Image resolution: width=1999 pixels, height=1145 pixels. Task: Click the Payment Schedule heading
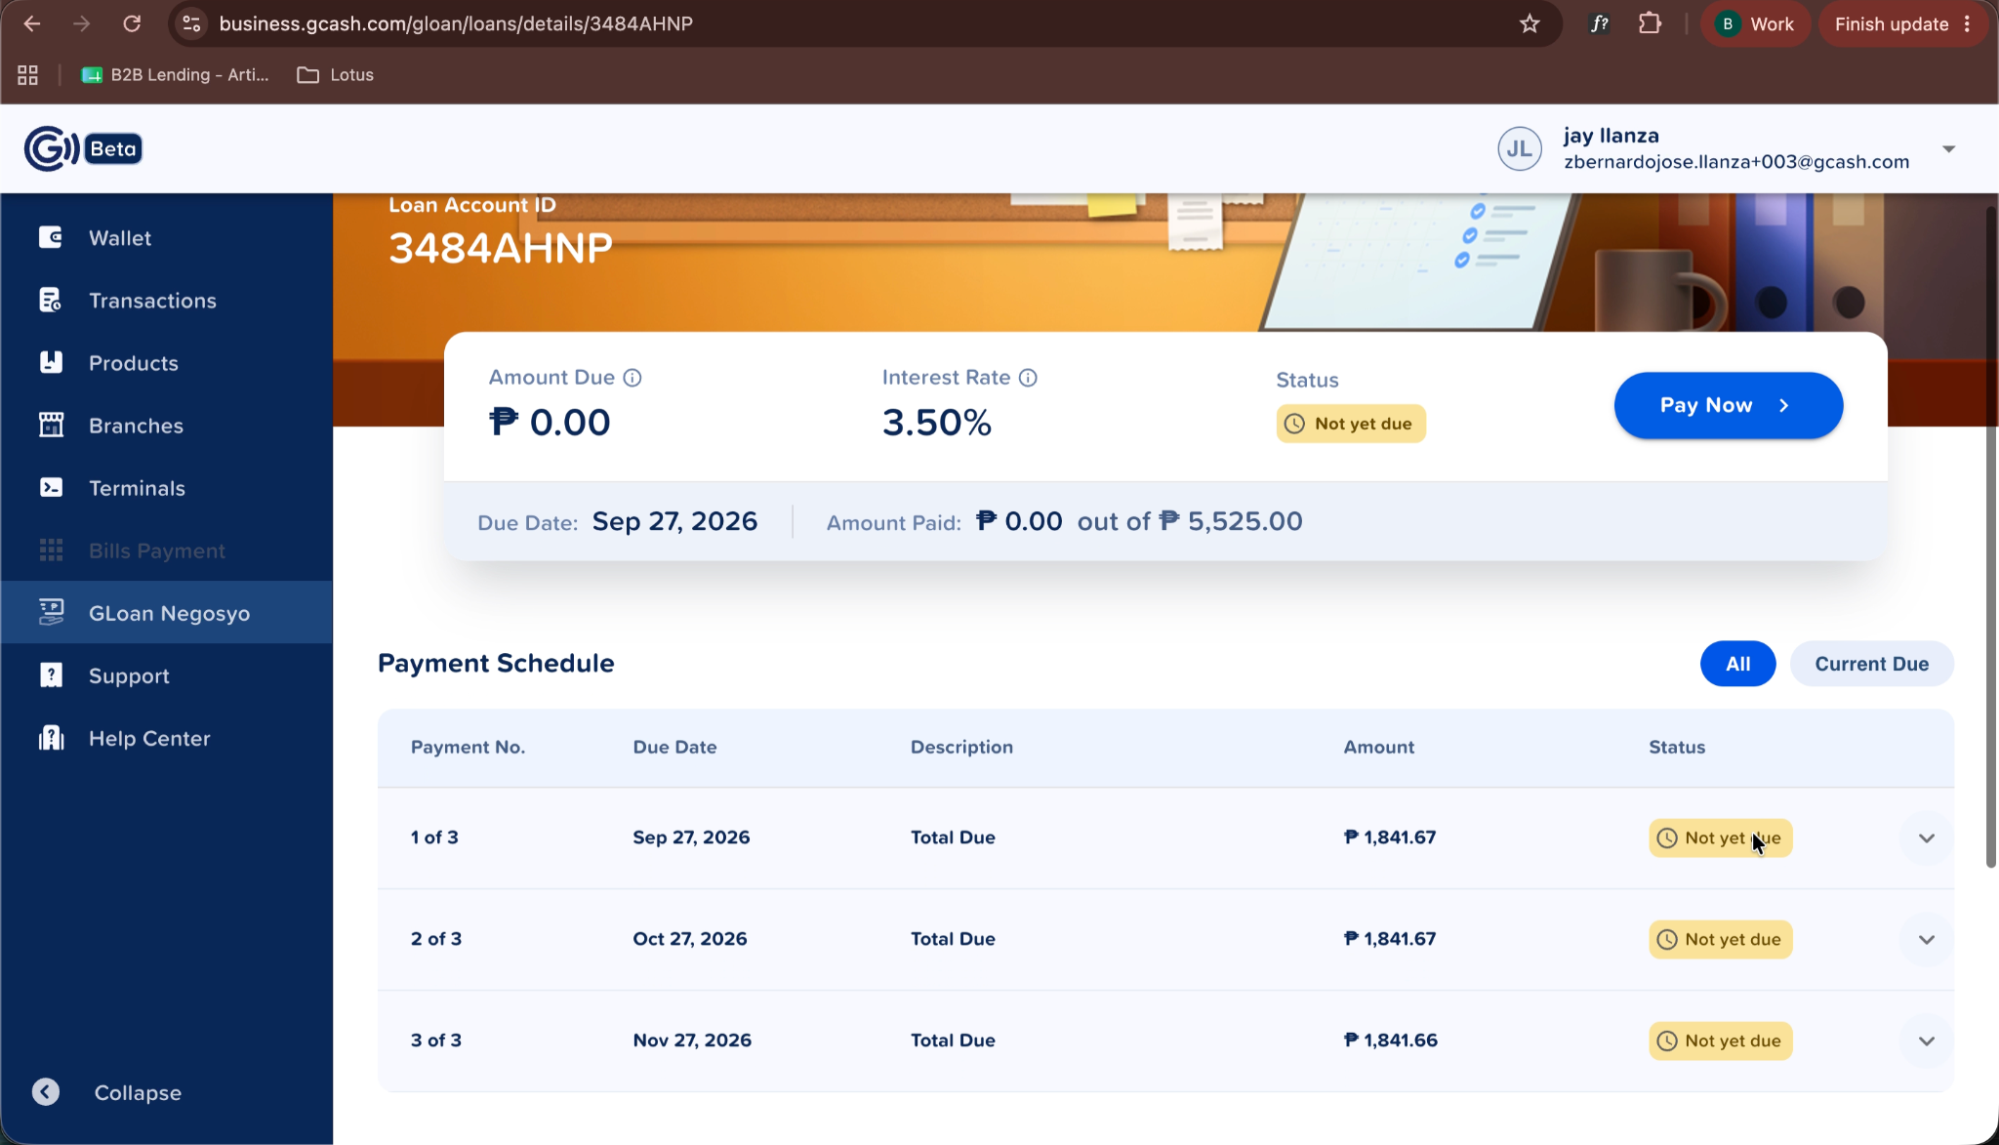pos(496,663)
